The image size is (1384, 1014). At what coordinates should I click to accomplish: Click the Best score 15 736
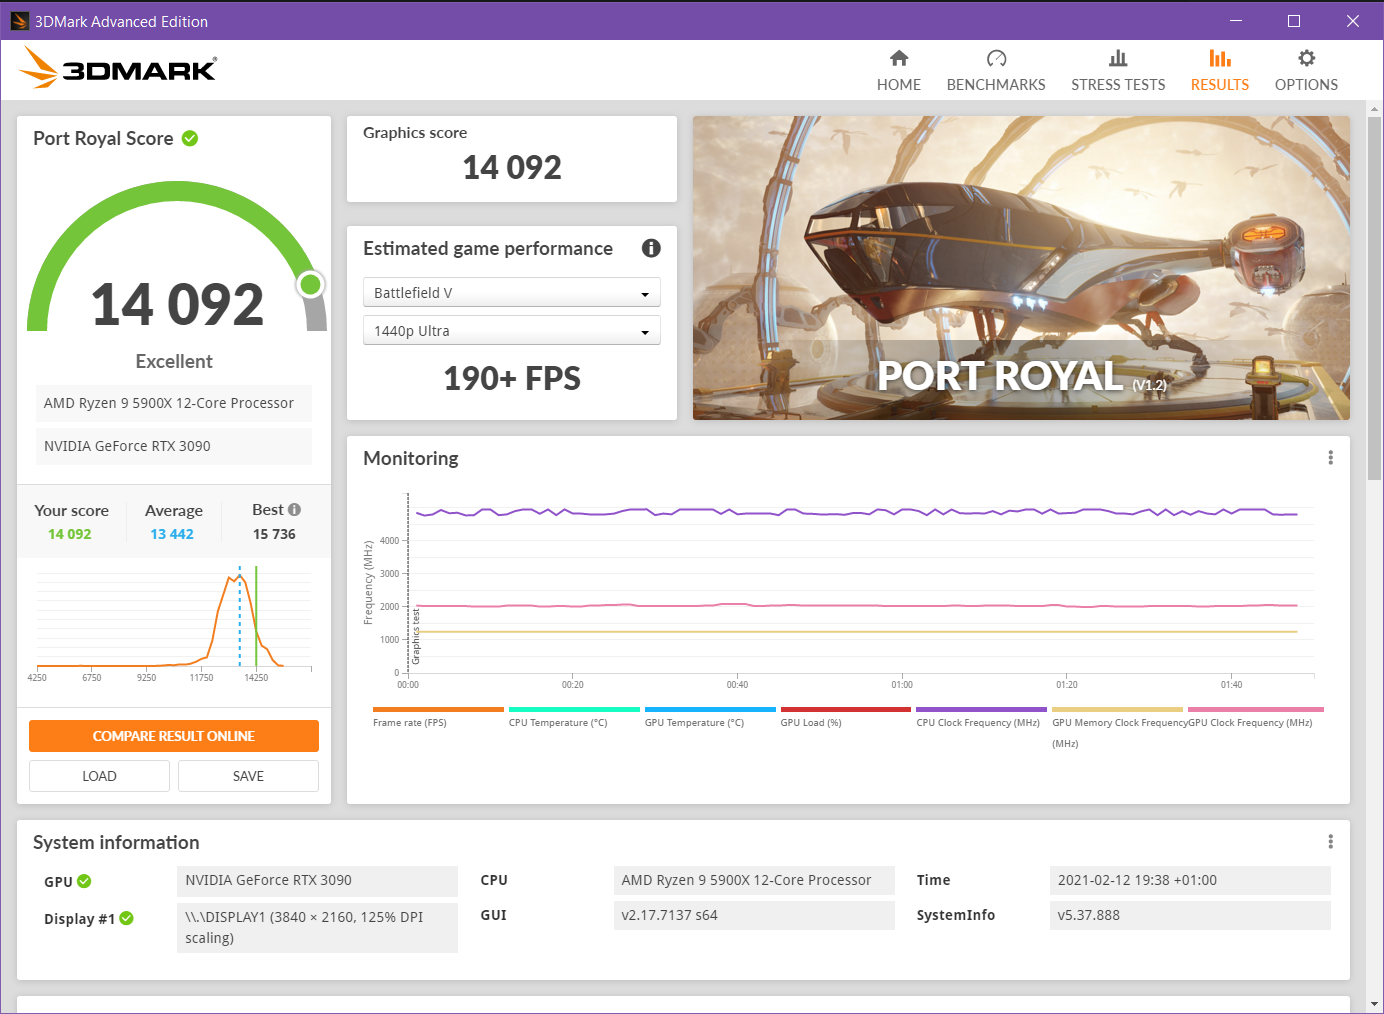pos(274,534)
